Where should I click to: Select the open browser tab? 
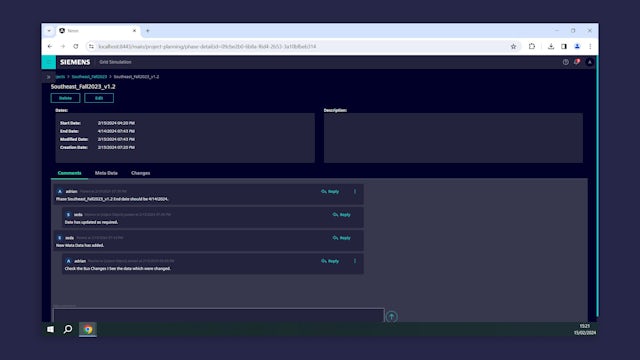[97, 31]
